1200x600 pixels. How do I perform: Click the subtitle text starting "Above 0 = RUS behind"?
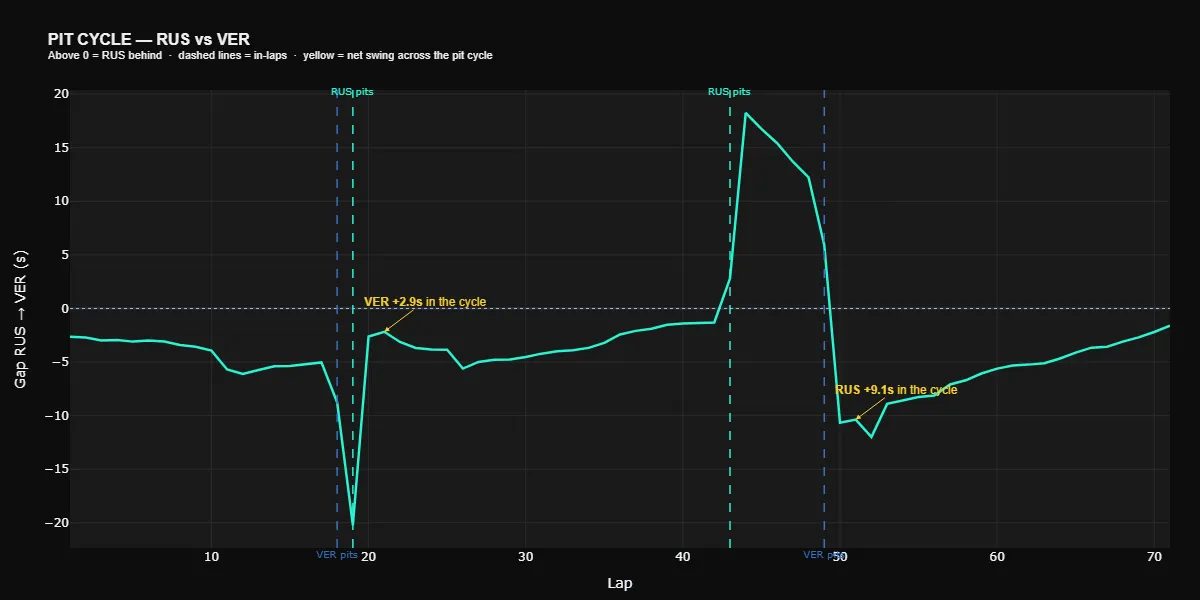click(x=270, y=56)
